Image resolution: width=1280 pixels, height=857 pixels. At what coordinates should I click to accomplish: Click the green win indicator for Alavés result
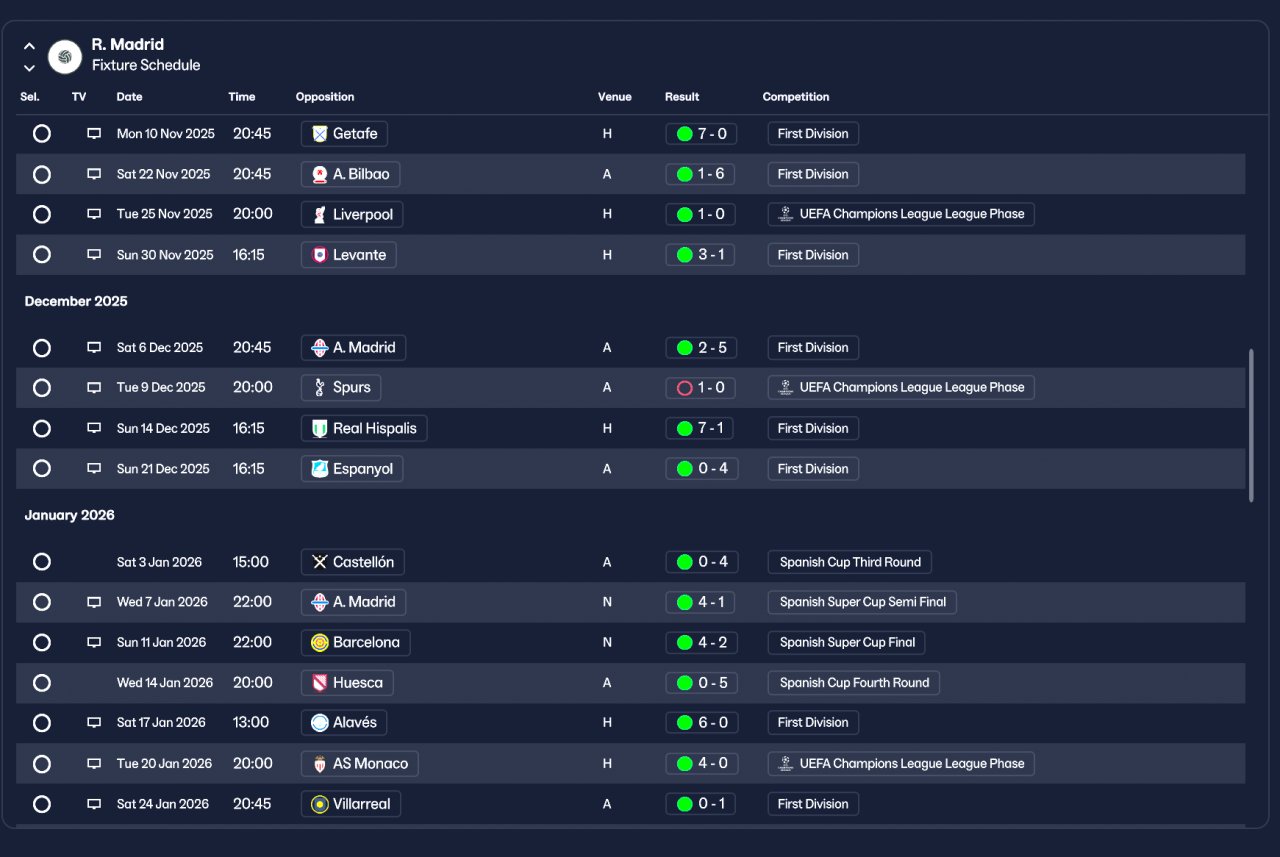[684, 723]
